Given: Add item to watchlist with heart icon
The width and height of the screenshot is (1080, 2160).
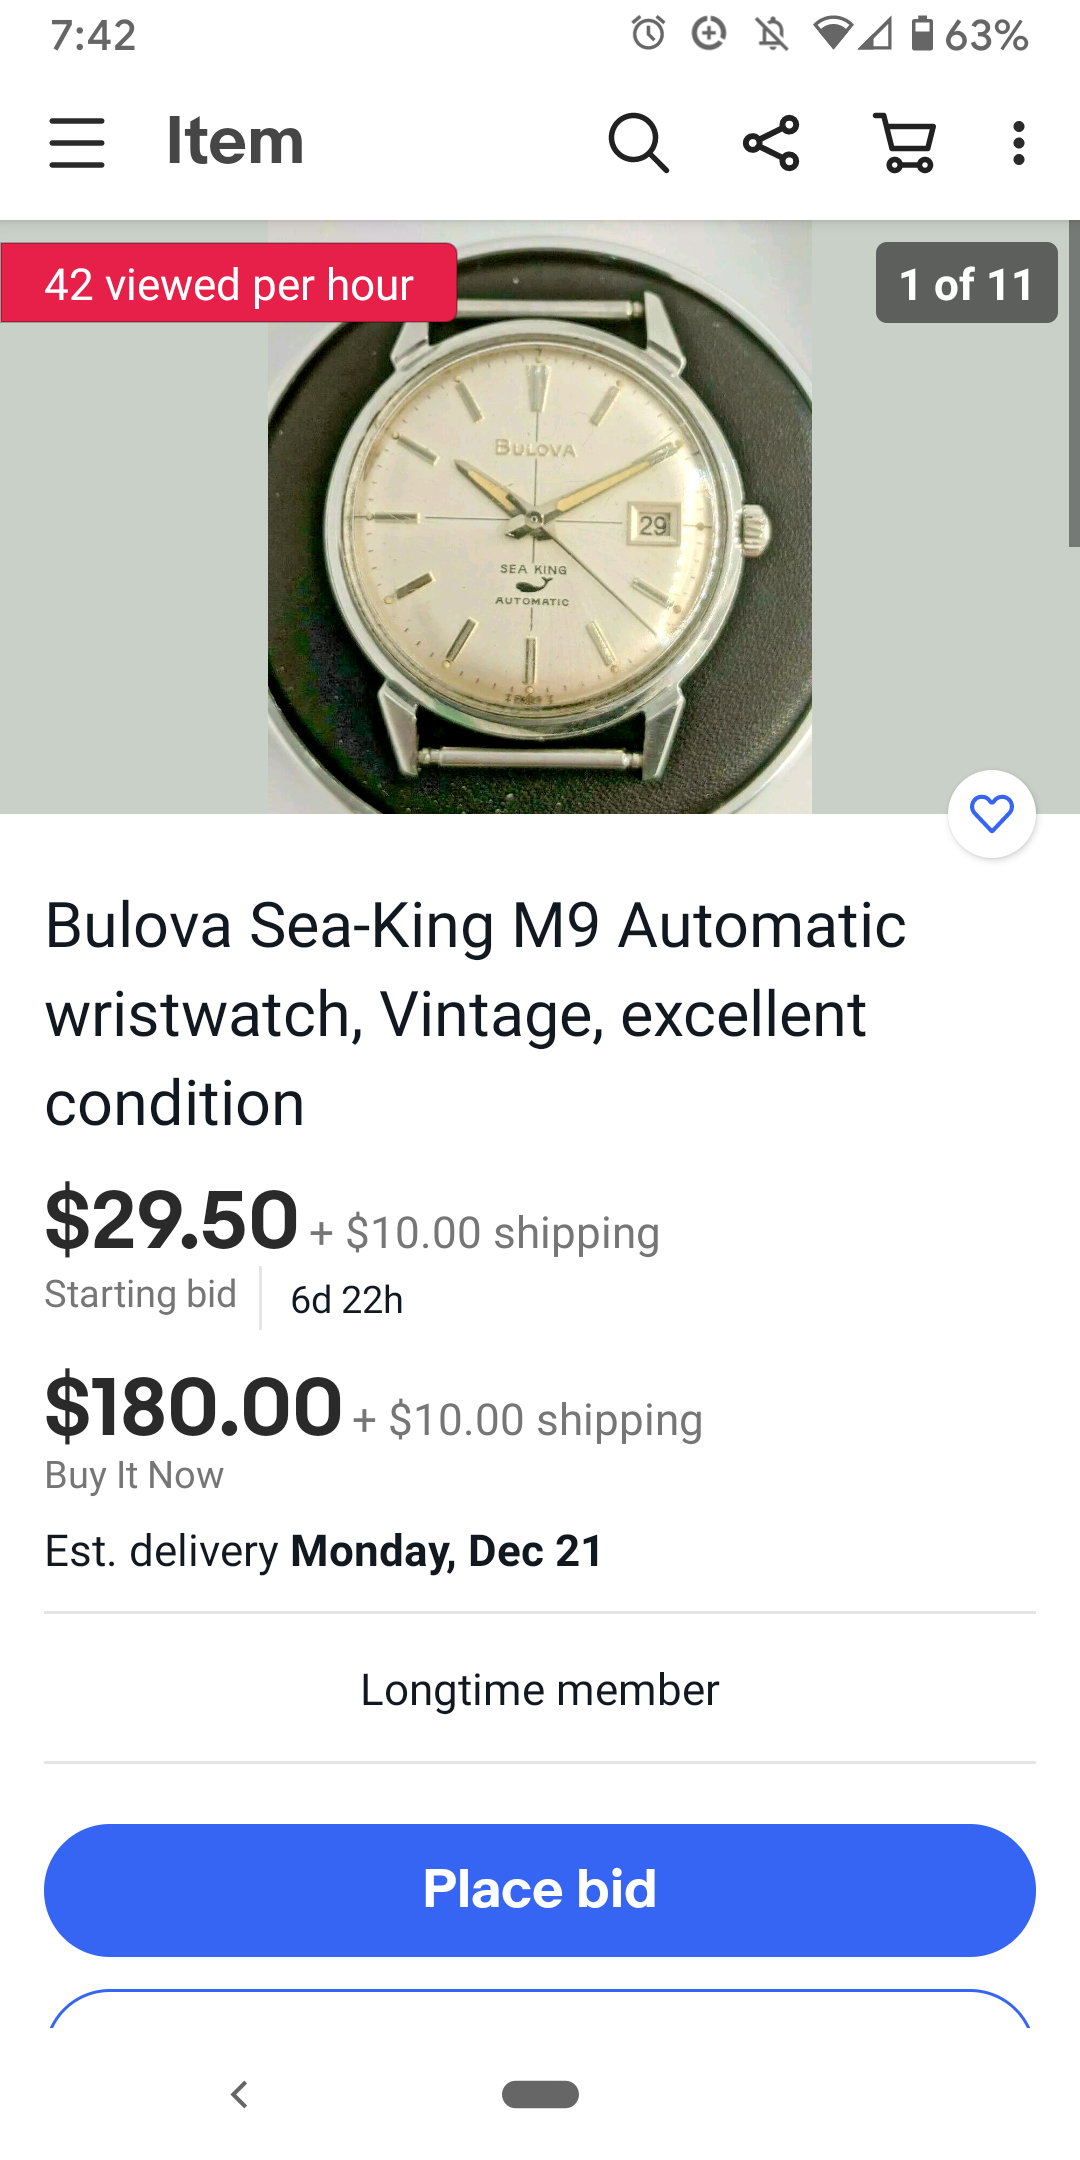Looking at the screenshot, I should [x=991, y=814].
